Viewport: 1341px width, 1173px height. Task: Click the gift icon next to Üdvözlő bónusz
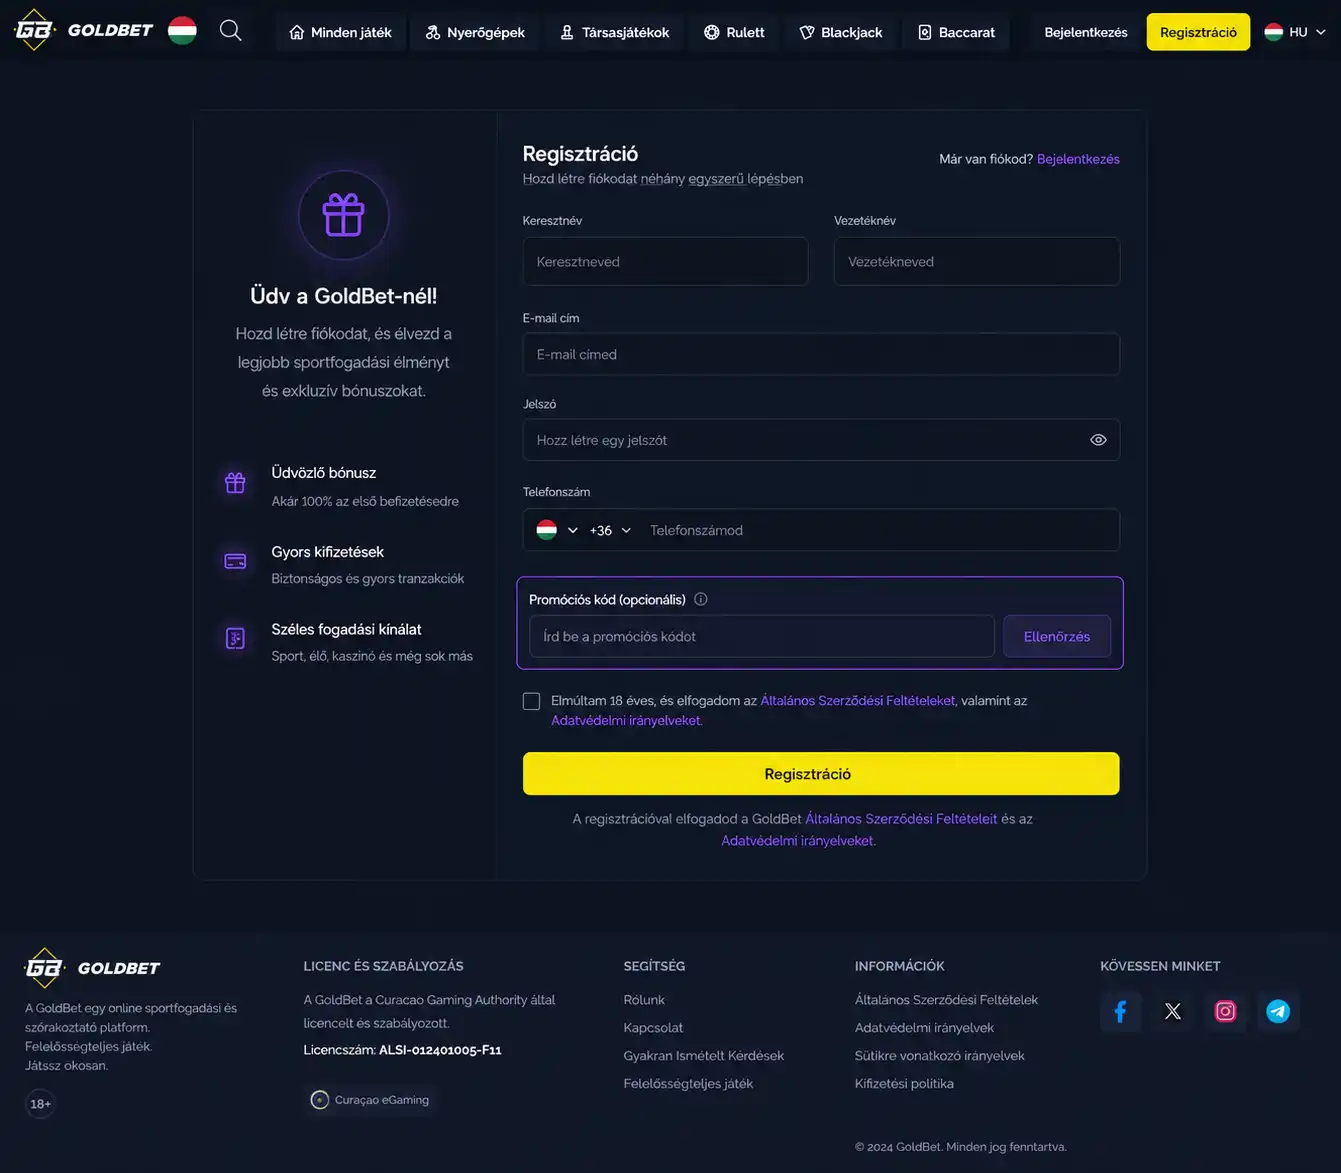point(235,483)
